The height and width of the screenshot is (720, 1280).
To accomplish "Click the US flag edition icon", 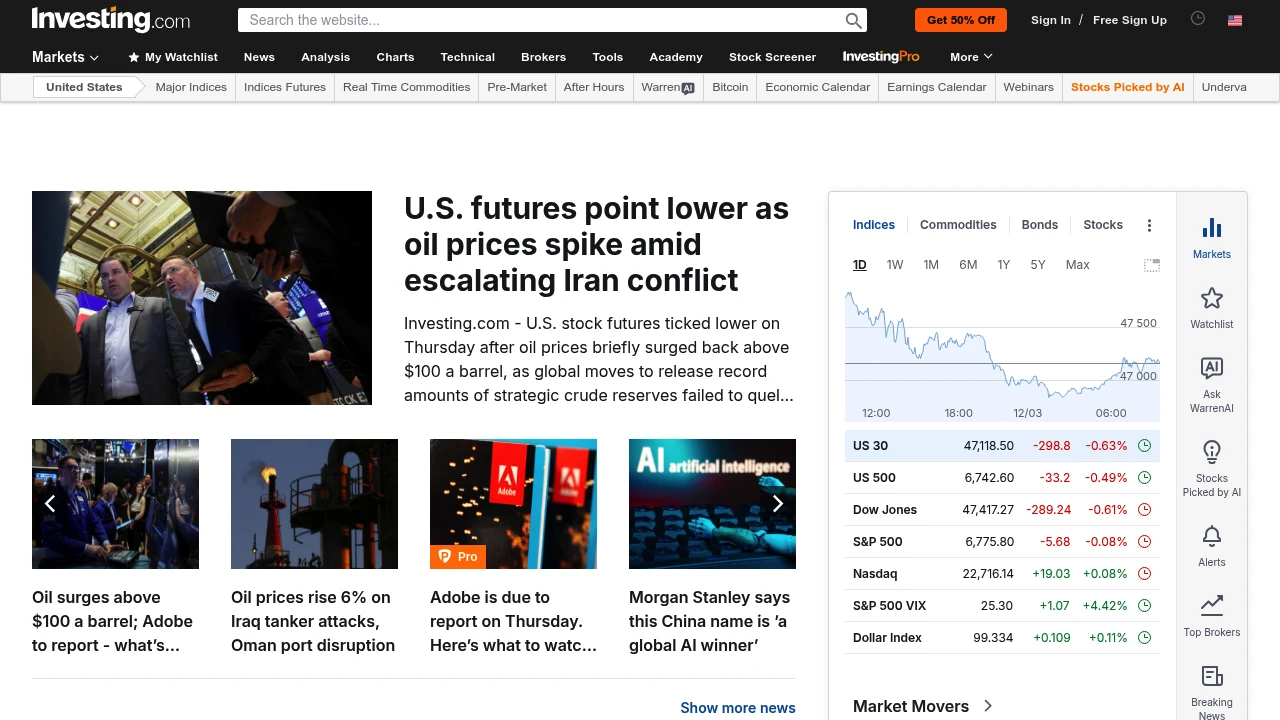I will click(1235, 20).
